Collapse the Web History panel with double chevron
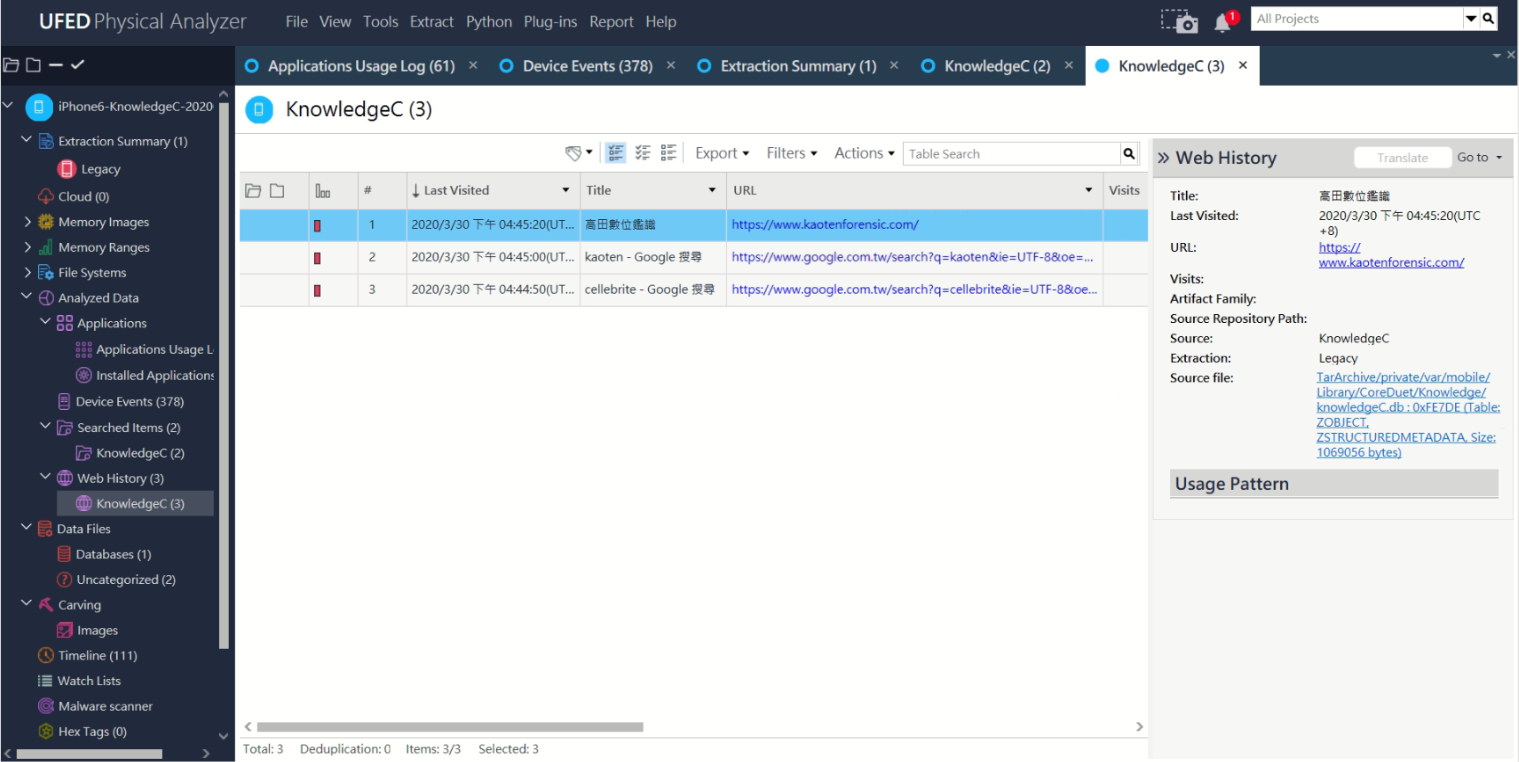 click(1163, 158)
